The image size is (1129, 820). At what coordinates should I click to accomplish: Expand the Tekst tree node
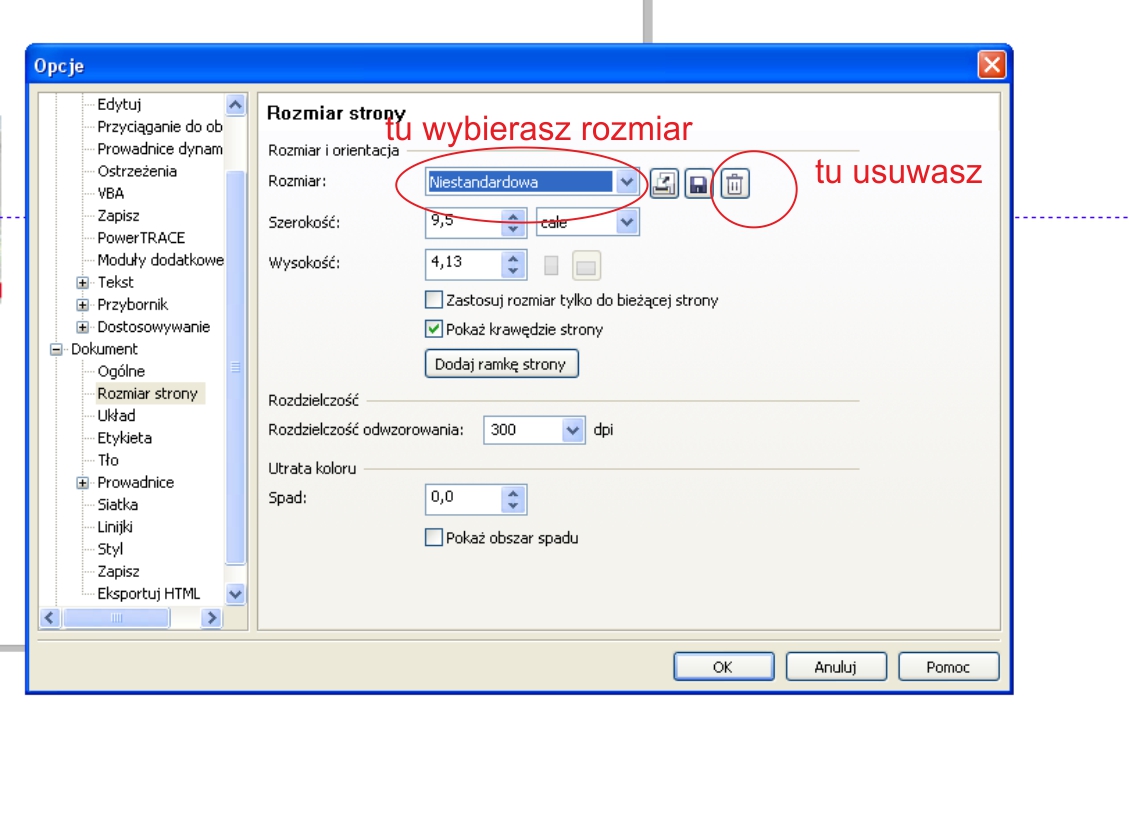[x=83, y=283]
